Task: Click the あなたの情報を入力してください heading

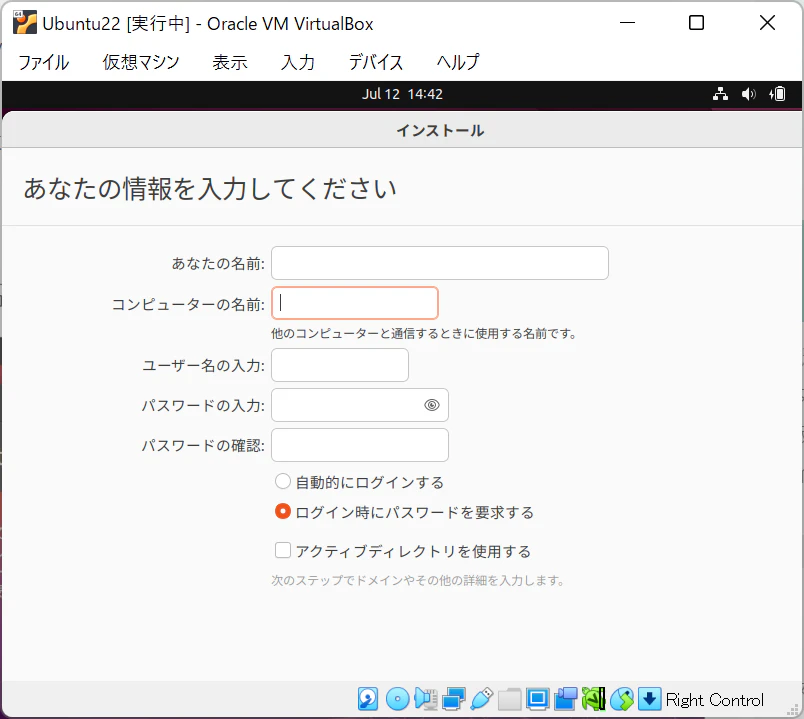Action: tap(210, 188)
